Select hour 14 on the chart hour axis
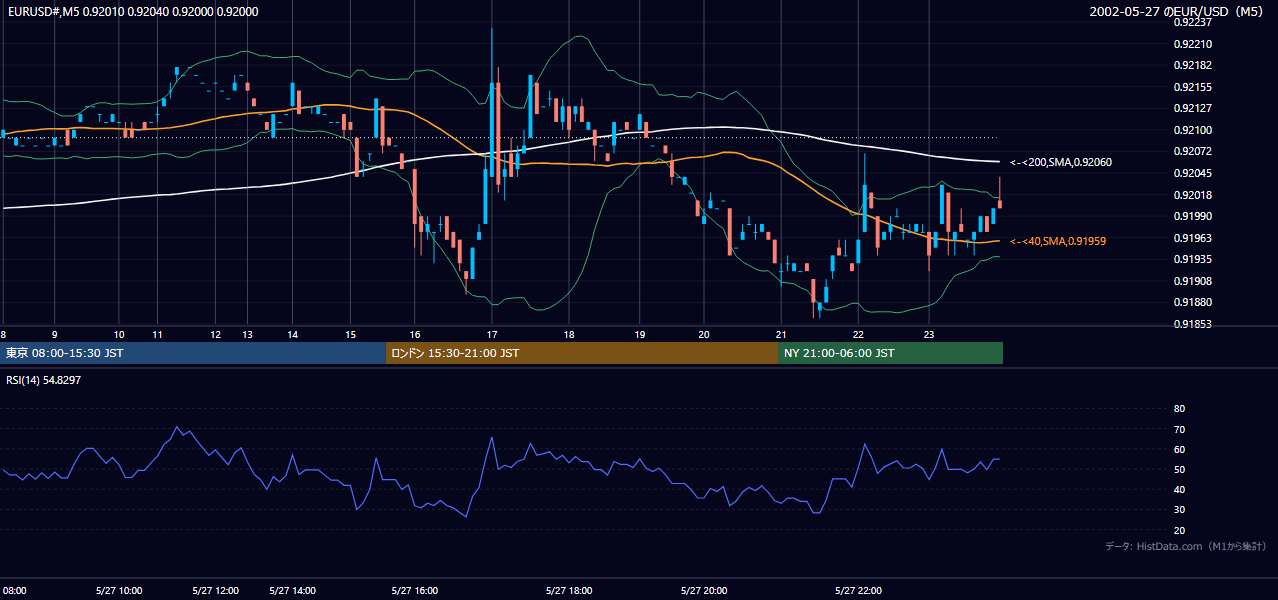 pos(293,334)
